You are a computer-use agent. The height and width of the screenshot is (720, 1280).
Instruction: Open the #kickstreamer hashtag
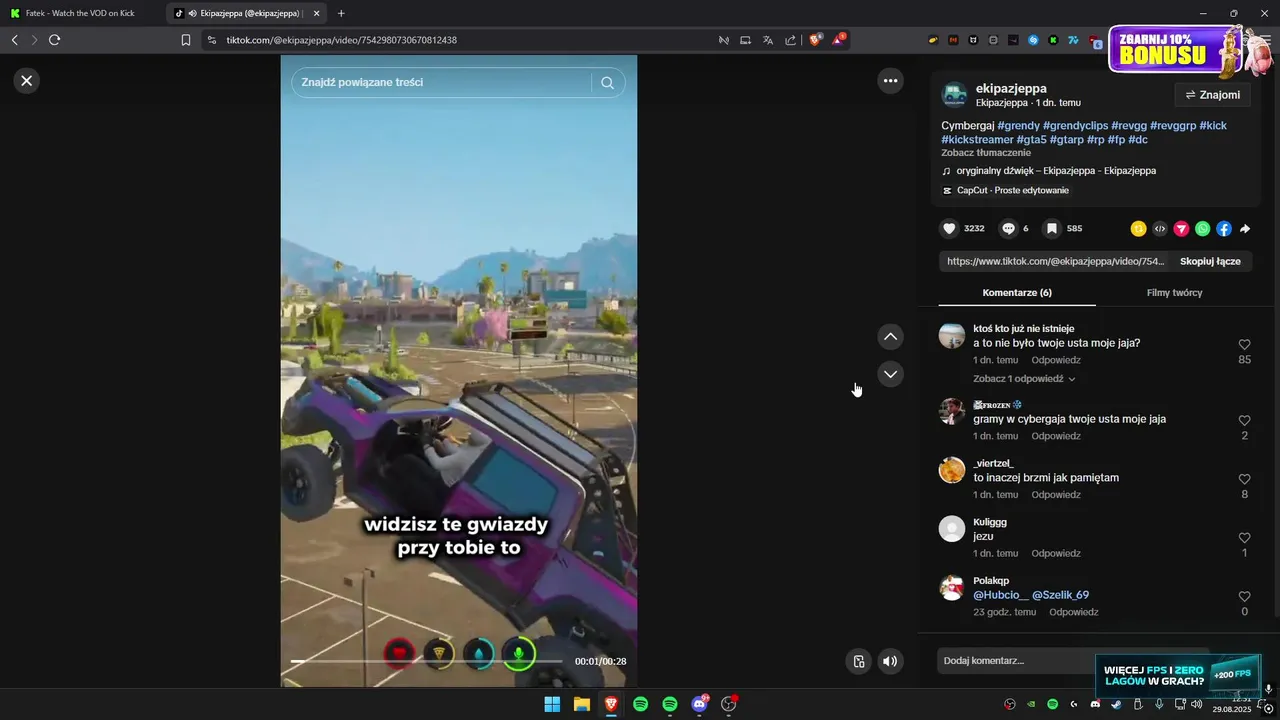click(x=977, y=139)
